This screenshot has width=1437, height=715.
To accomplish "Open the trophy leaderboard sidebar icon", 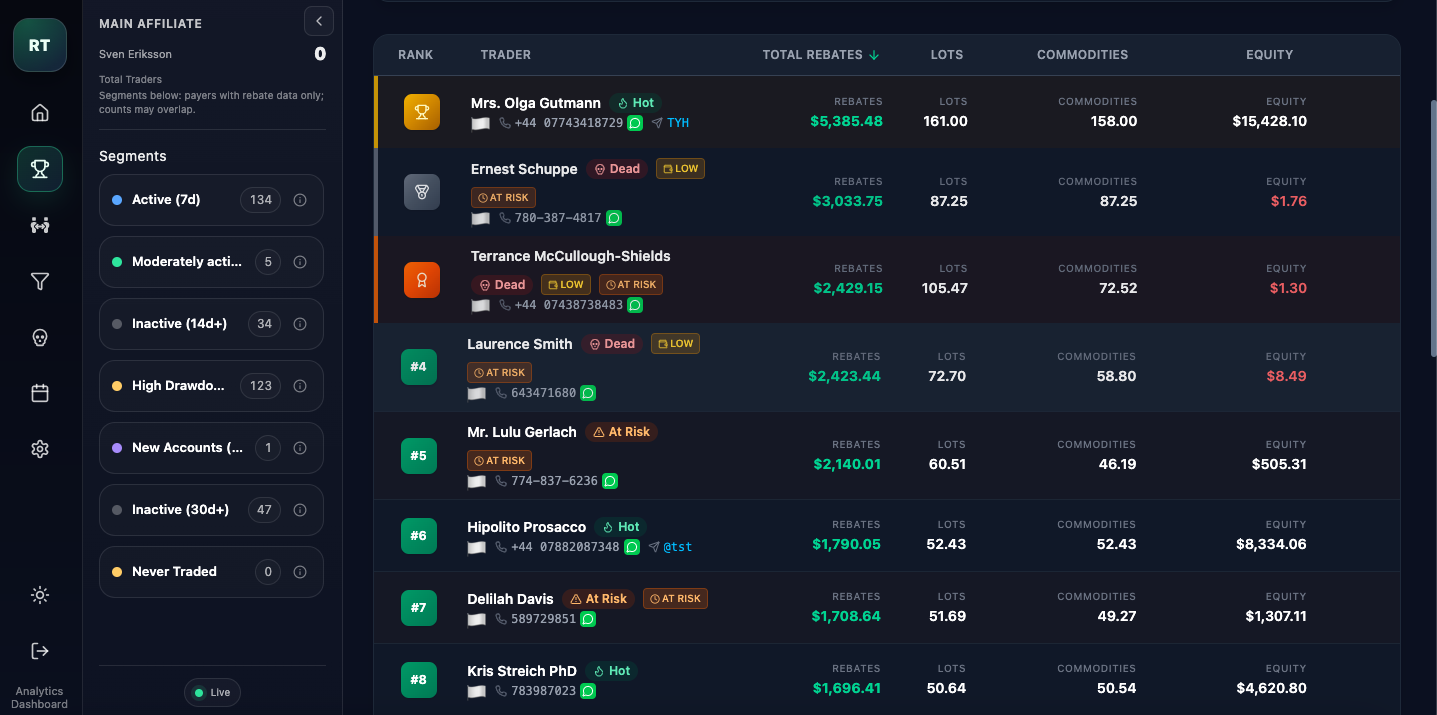I will (x=40, y=169).
